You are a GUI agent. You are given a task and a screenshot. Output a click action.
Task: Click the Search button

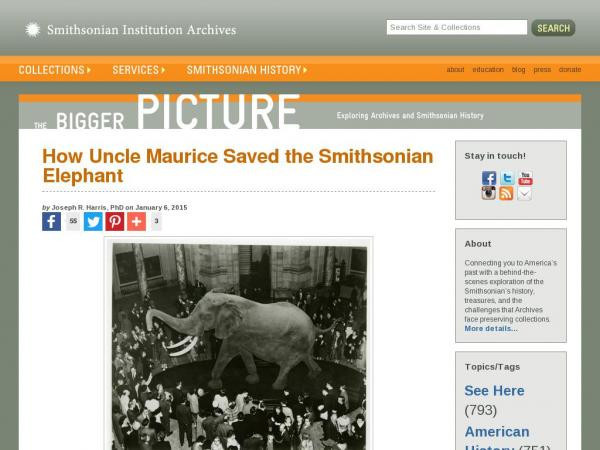[x=553, y=28]
